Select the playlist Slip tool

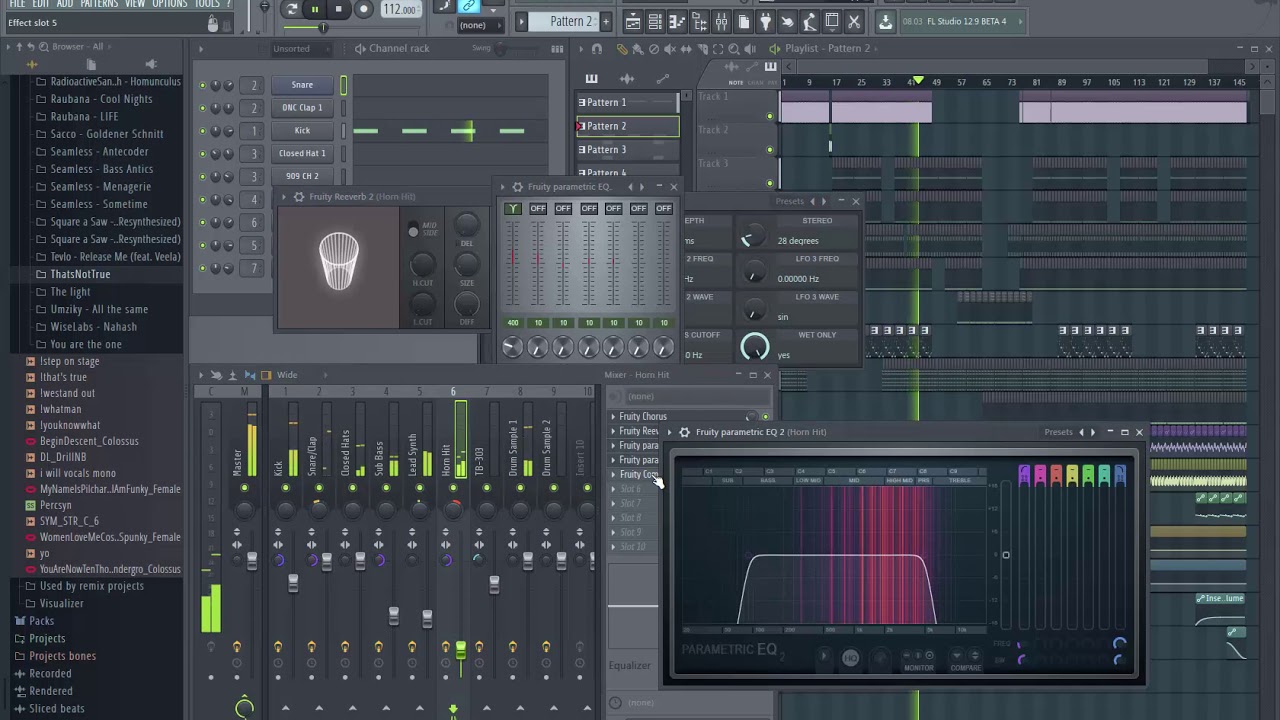click(x=686, y=48)
